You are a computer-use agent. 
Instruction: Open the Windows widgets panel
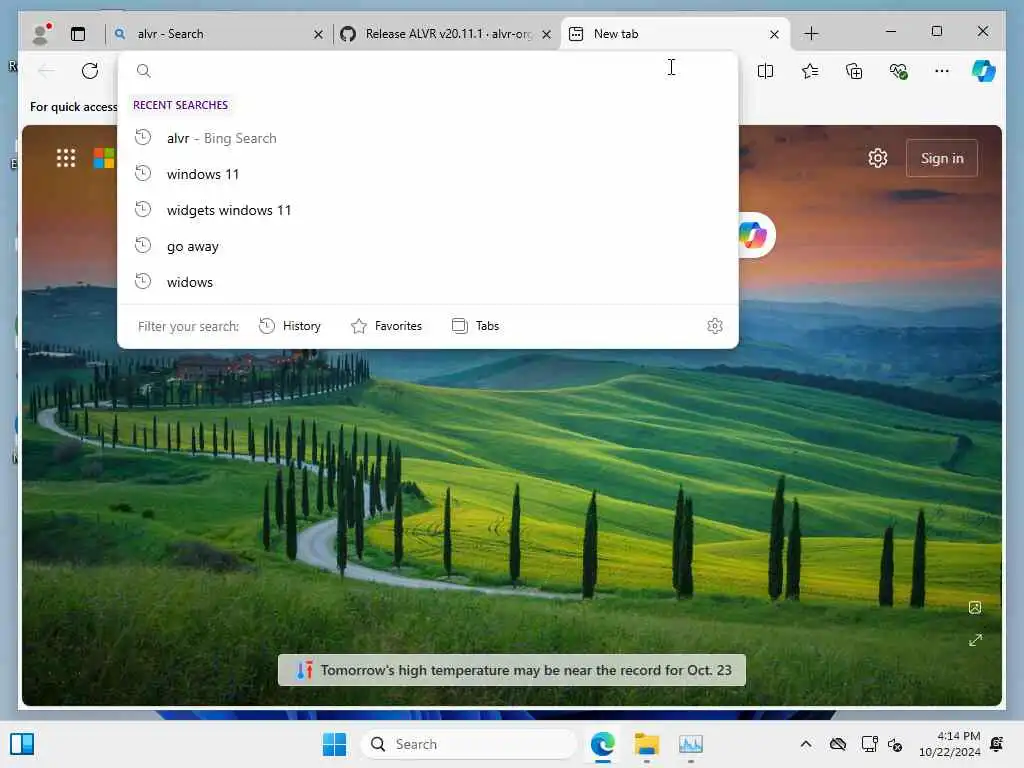(22, 744)
